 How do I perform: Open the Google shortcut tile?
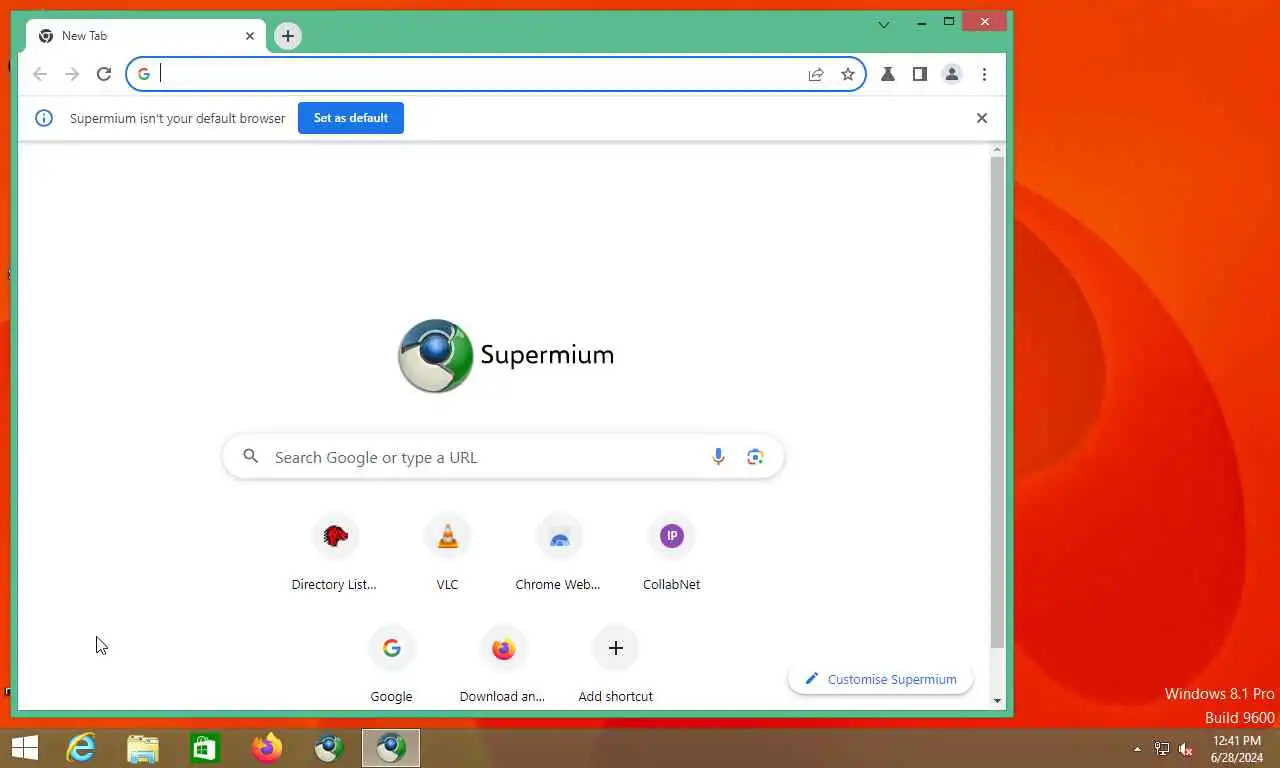(x=391, y=666)
